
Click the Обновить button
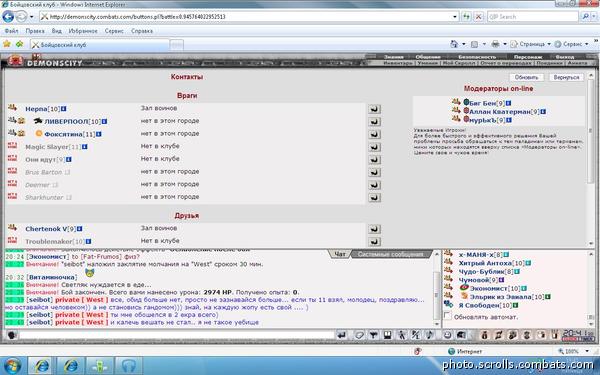(527, 77)
